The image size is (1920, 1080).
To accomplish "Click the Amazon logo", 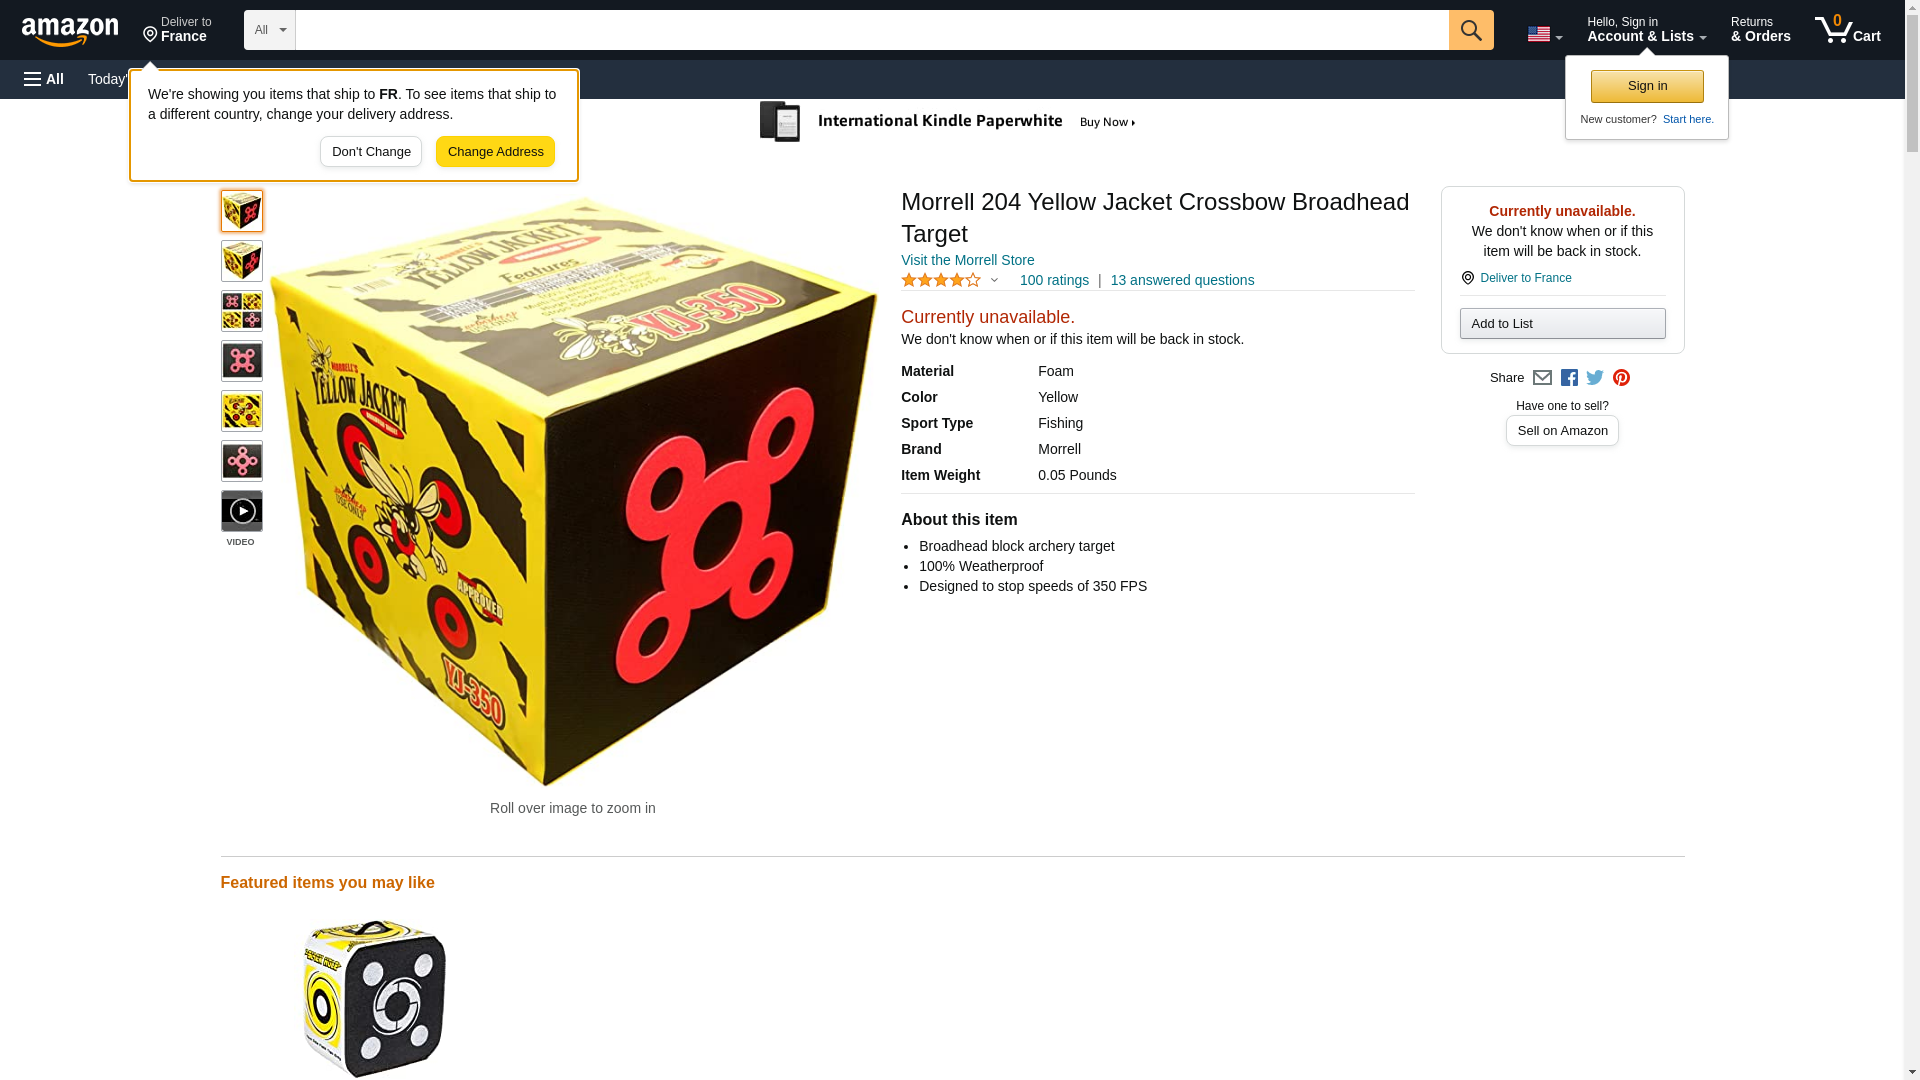I will click(x=70, y=31).
